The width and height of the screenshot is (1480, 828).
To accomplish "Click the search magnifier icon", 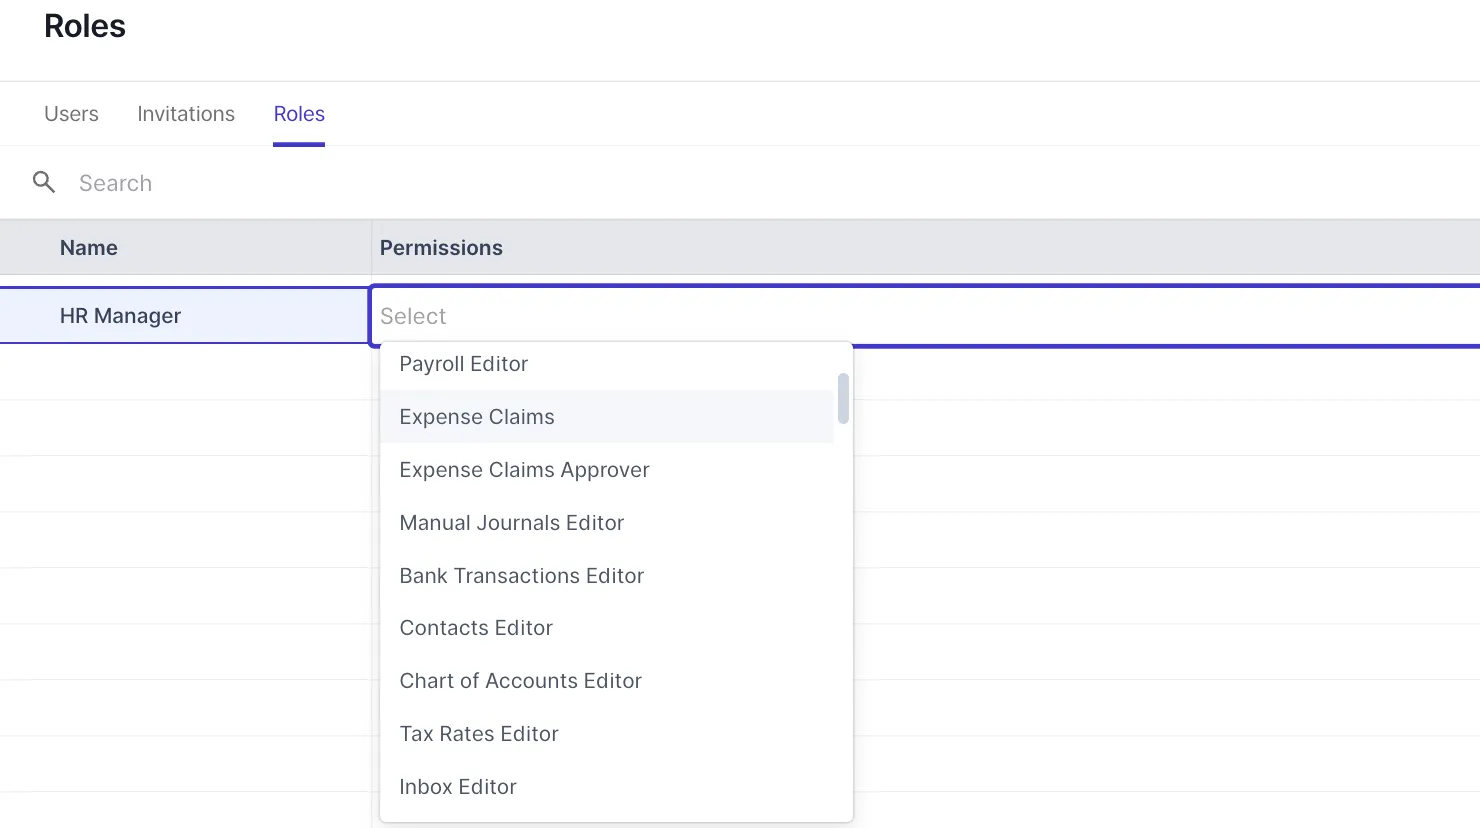I will (44, 182).
